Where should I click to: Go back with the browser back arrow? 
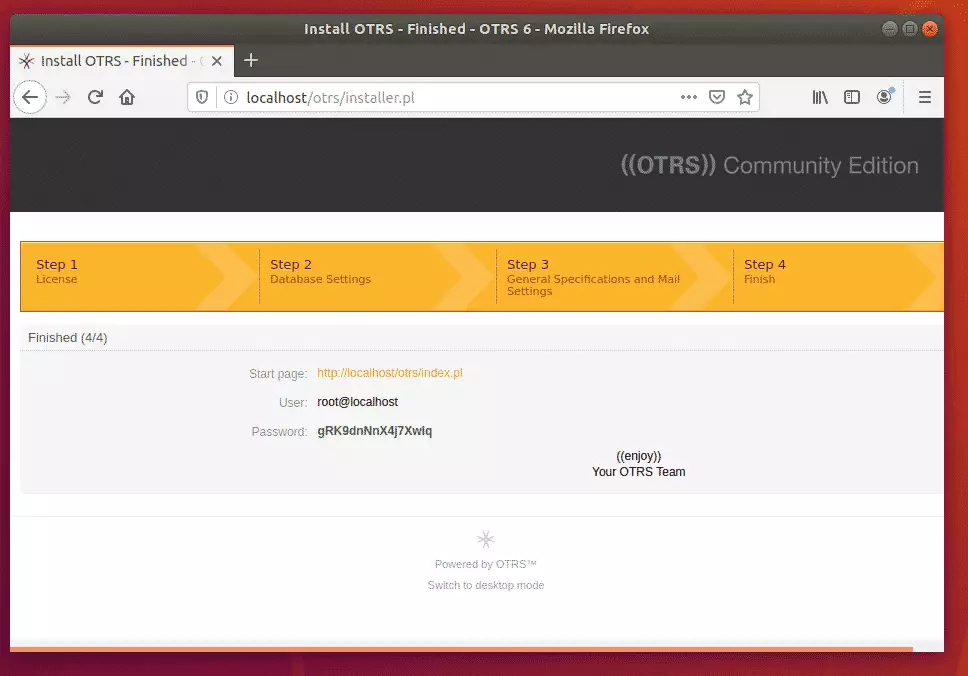click(x=30, y=97)
